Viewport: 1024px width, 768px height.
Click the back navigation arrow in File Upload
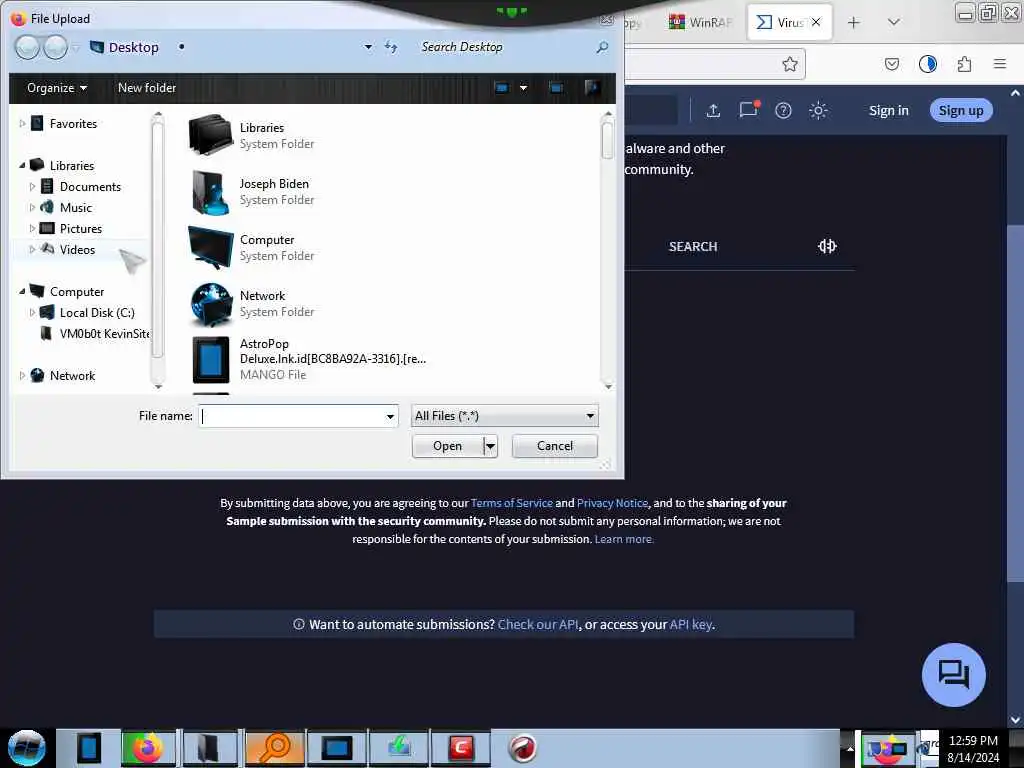tap(27, 47)
